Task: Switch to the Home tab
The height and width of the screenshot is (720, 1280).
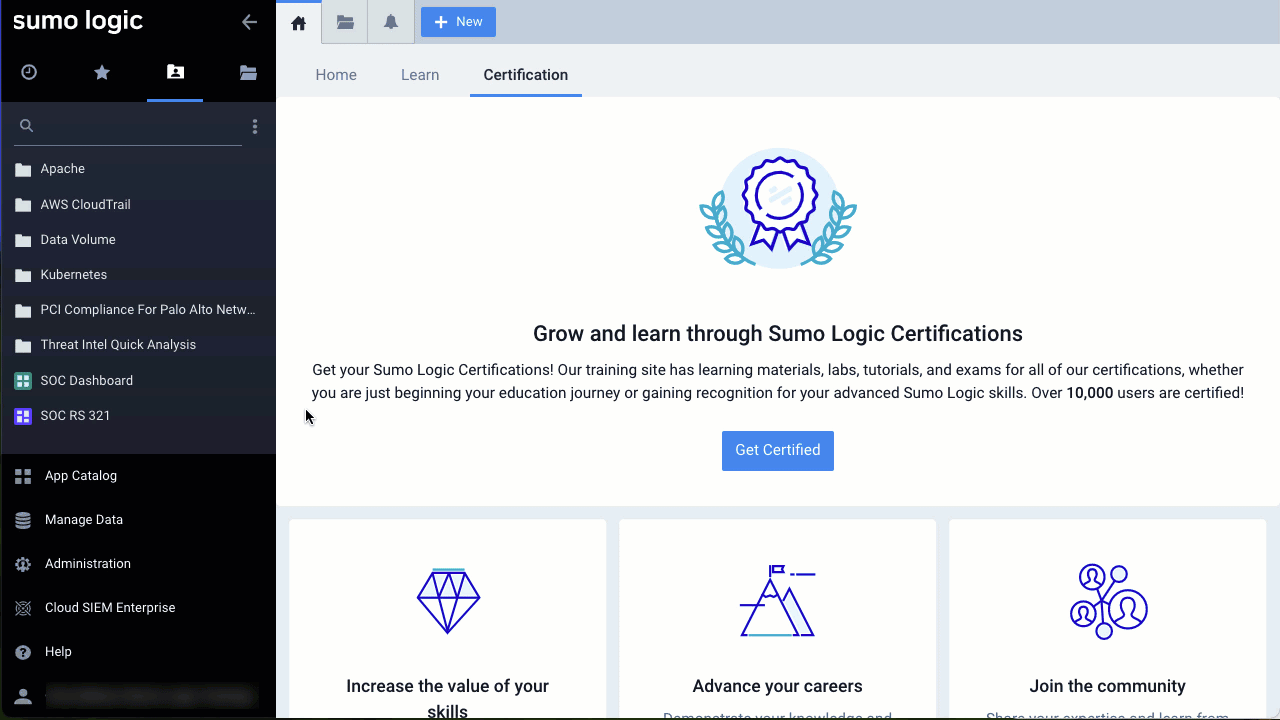Action: pyautogui.click(x=336, y=74)
